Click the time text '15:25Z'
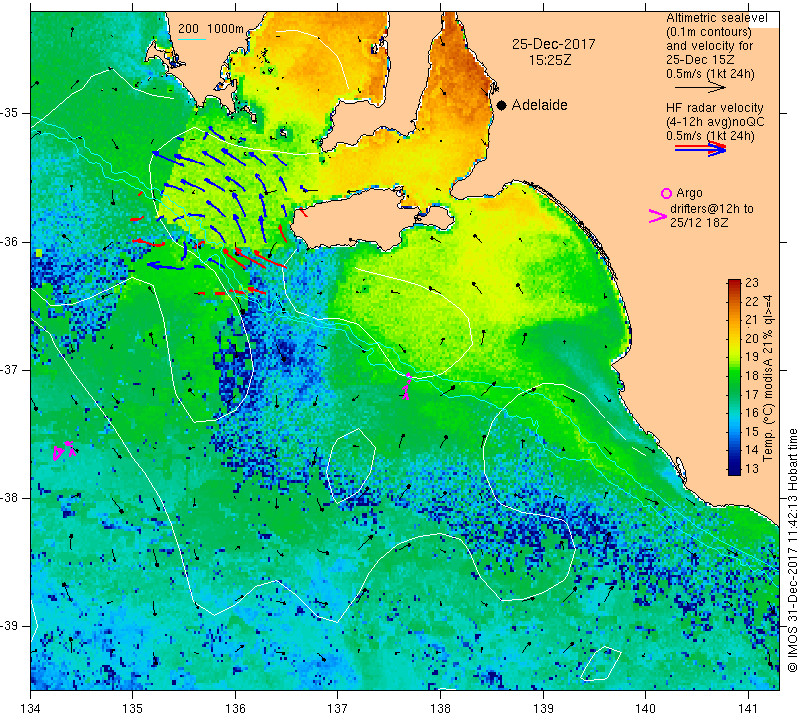 [549, 60]
